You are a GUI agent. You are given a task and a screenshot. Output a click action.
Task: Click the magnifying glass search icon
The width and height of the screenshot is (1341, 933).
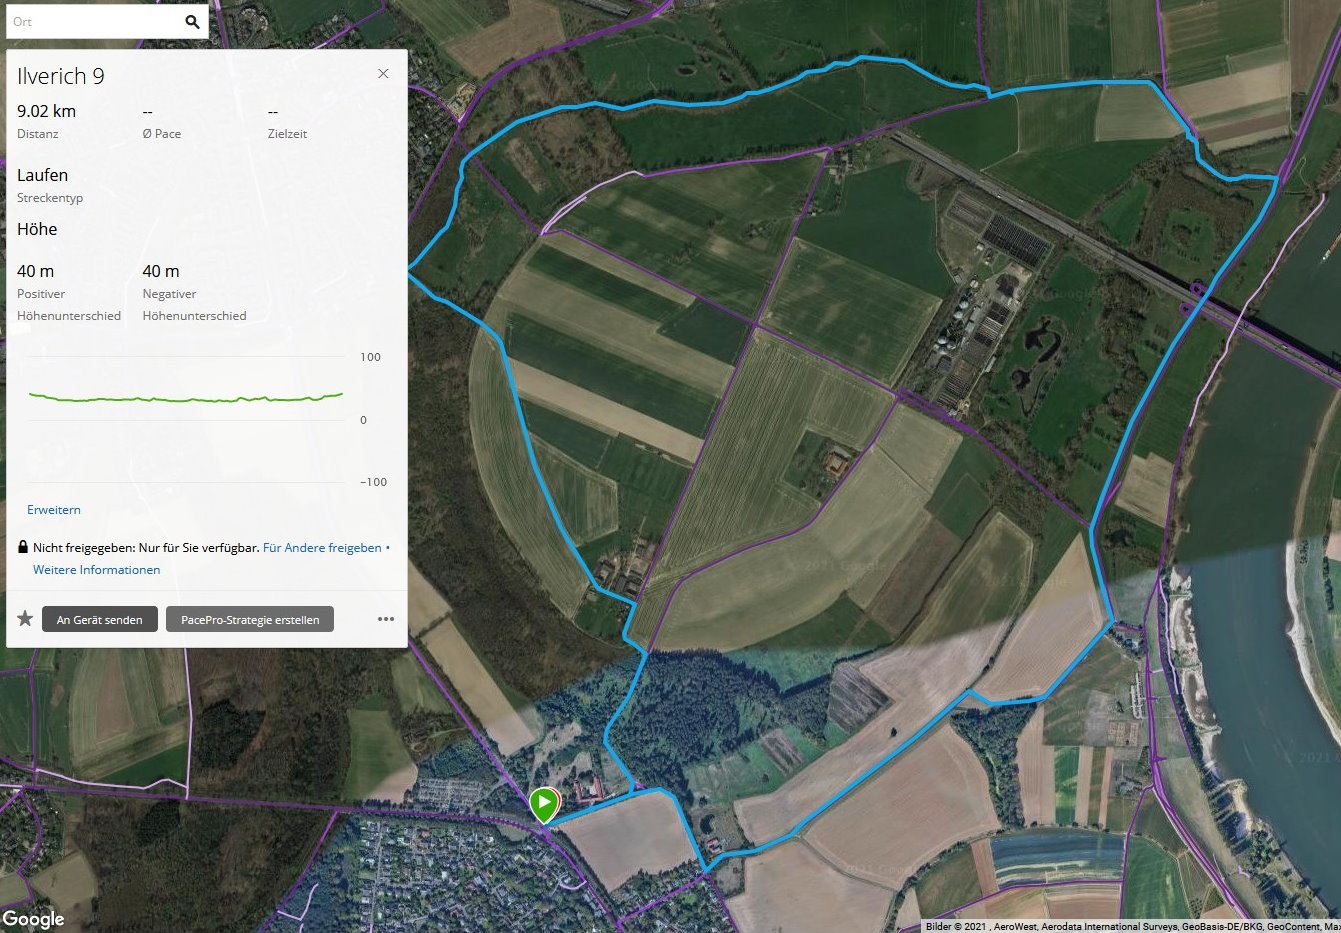pos(192,22)
